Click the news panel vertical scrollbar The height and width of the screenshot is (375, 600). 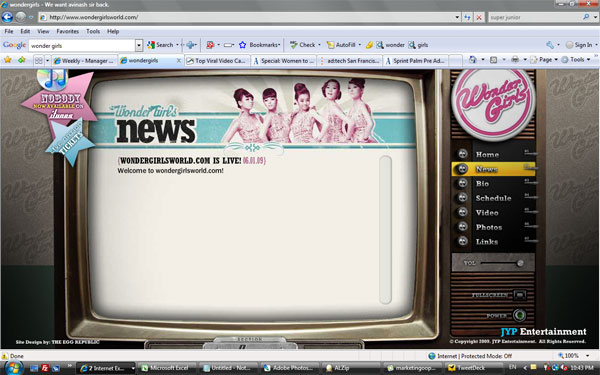(385, 230)
